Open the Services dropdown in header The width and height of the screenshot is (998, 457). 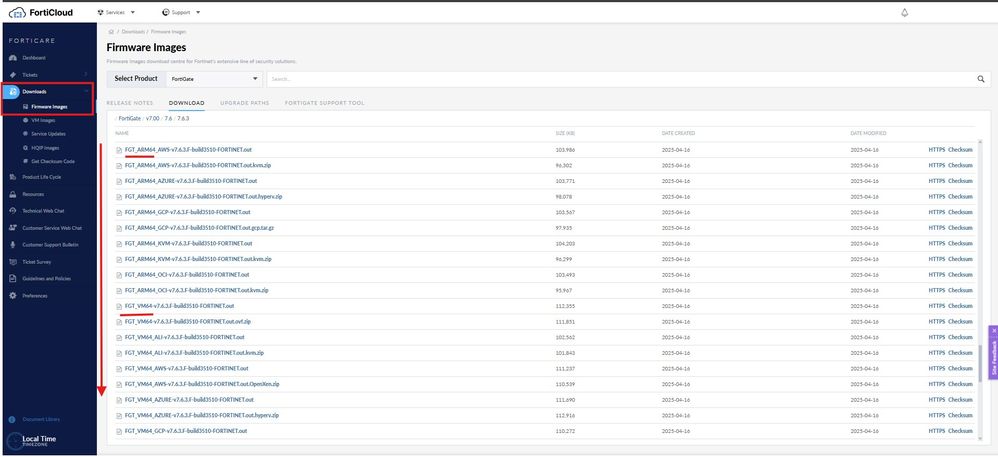coord(116,12)
